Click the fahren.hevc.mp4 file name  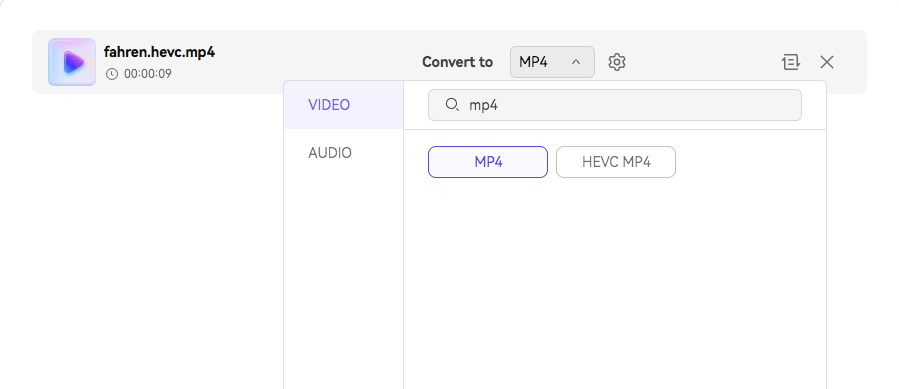point(159,52)
